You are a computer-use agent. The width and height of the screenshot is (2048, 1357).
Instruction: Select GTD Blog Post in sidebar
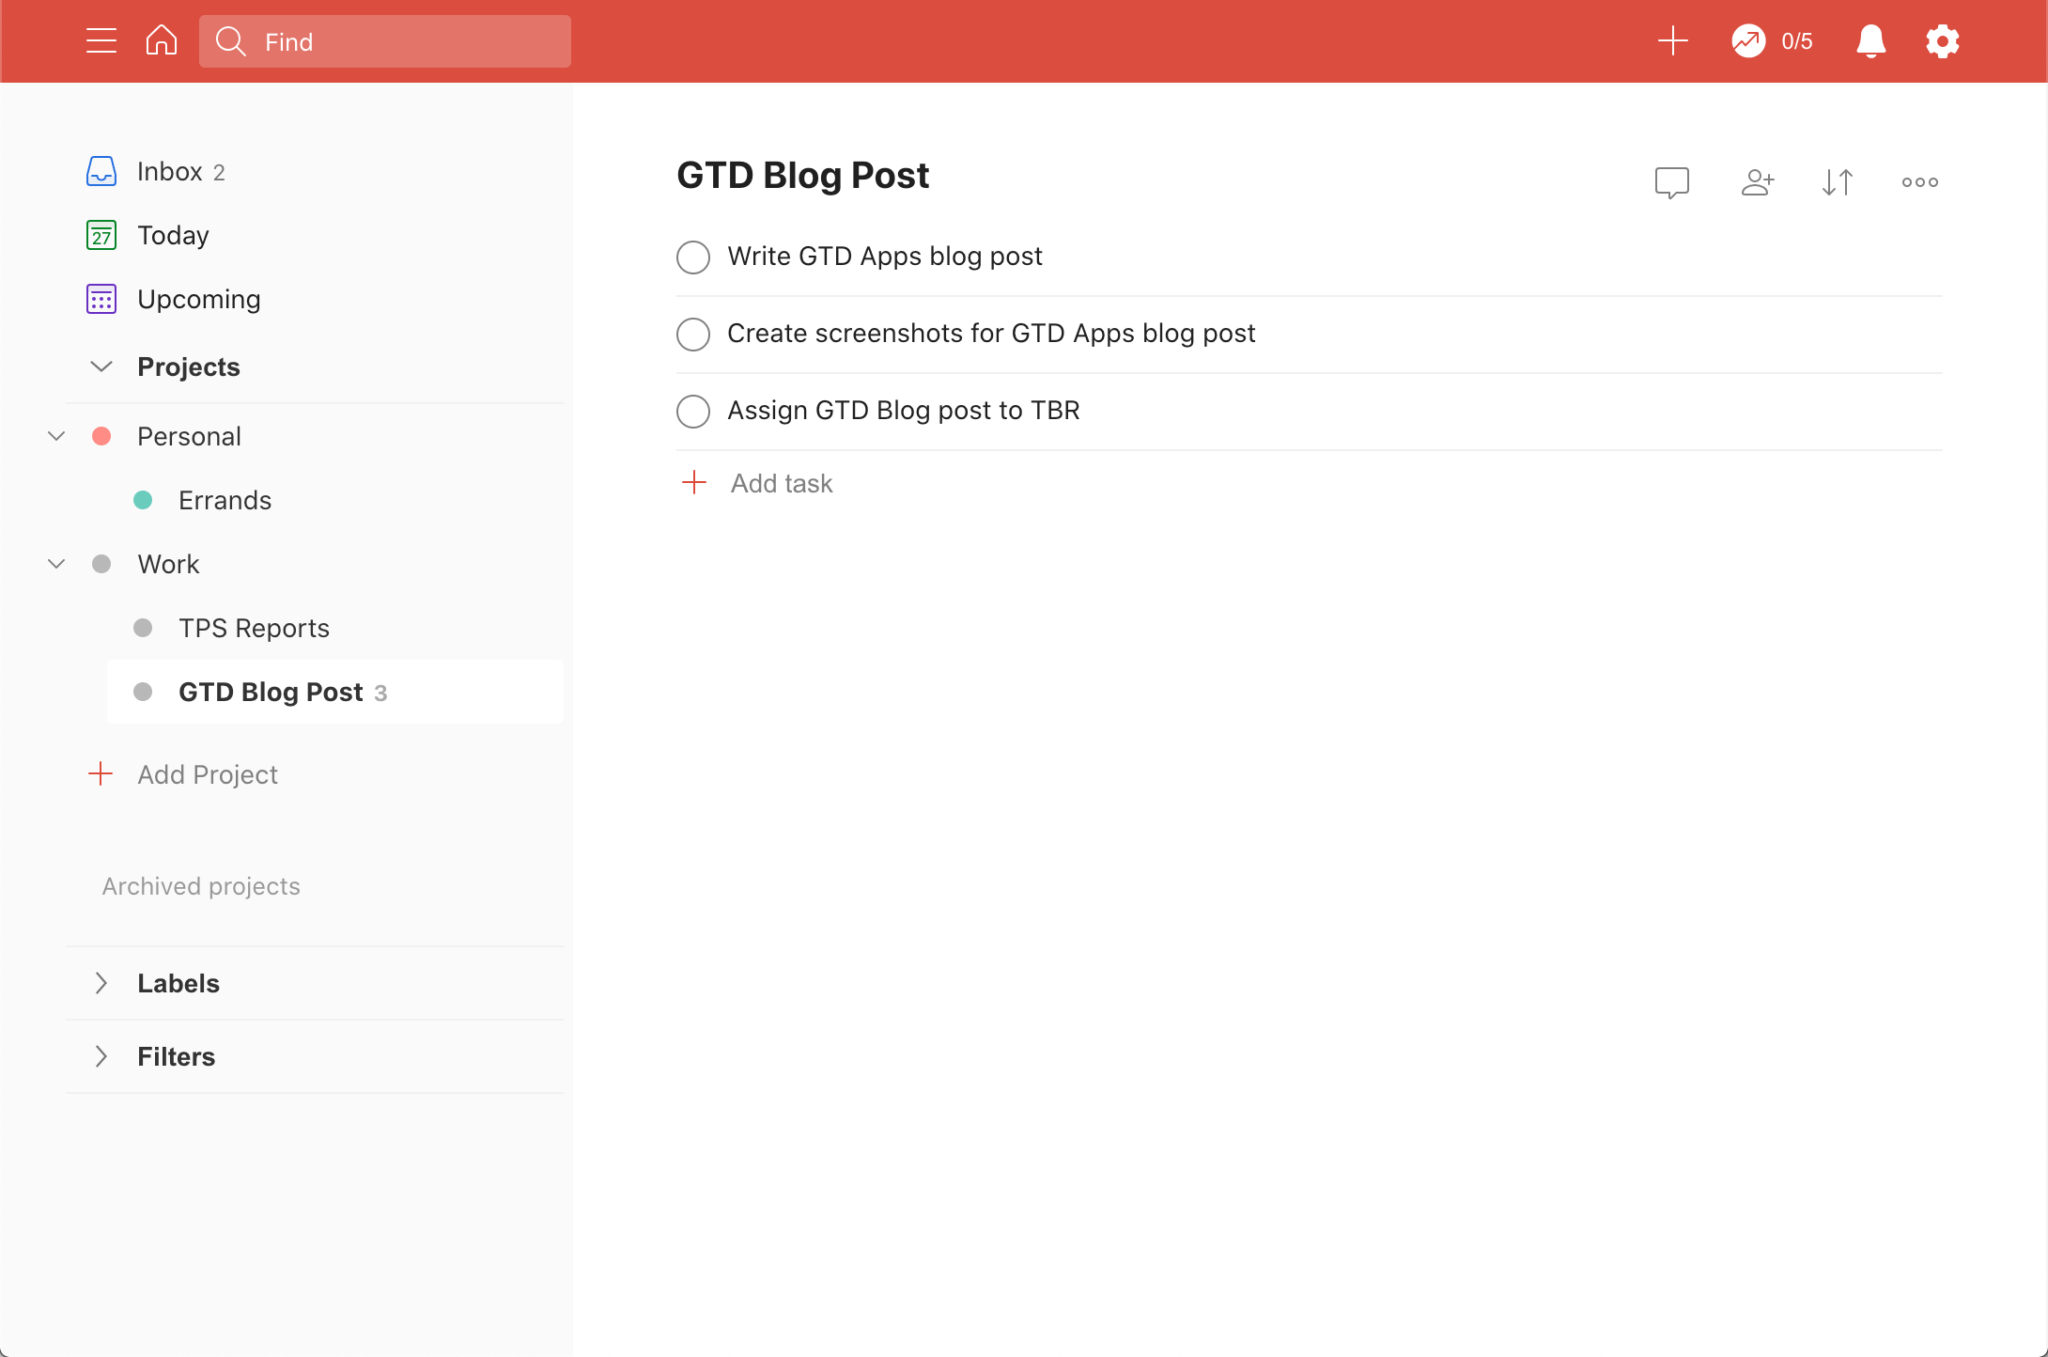[335, 692]
